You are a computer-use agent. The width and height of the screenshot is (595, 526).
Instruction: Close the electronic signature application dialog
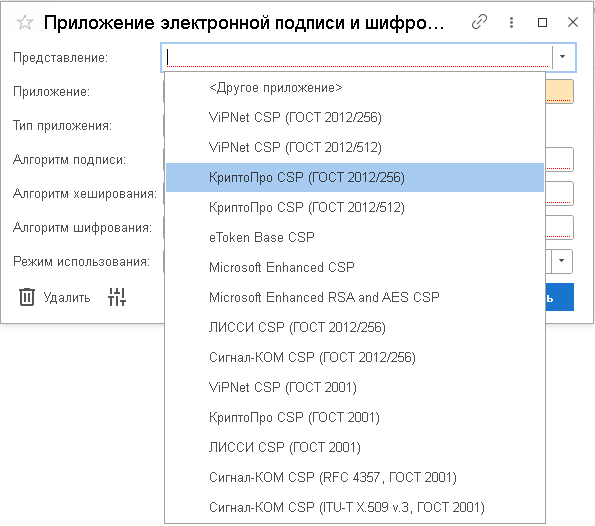573,22
